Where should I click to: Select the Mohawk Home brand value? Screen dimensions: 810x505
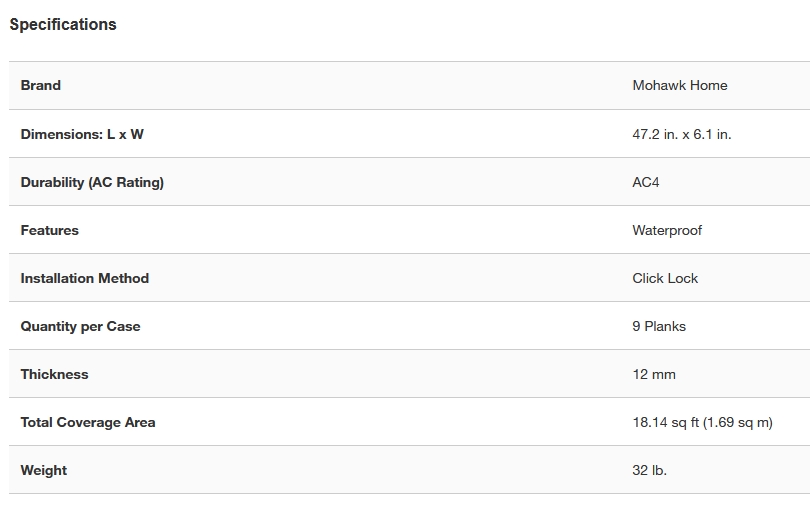pyautogui.click(x=679, y=85)
